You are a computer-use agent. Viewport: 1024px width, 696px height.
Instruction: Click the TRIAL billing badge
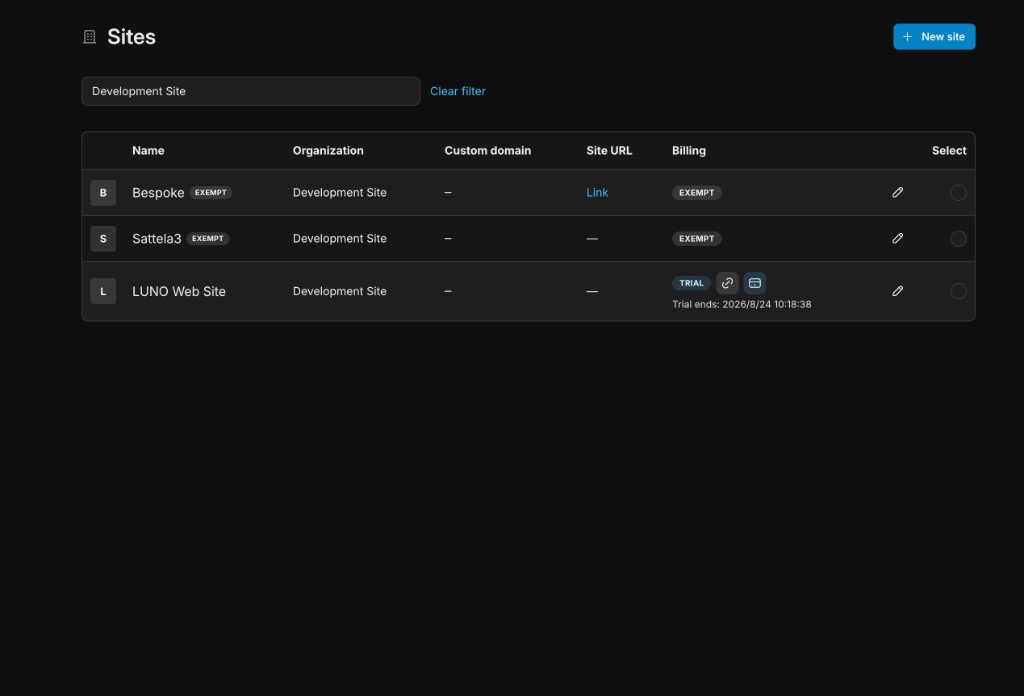click(691, 283)
